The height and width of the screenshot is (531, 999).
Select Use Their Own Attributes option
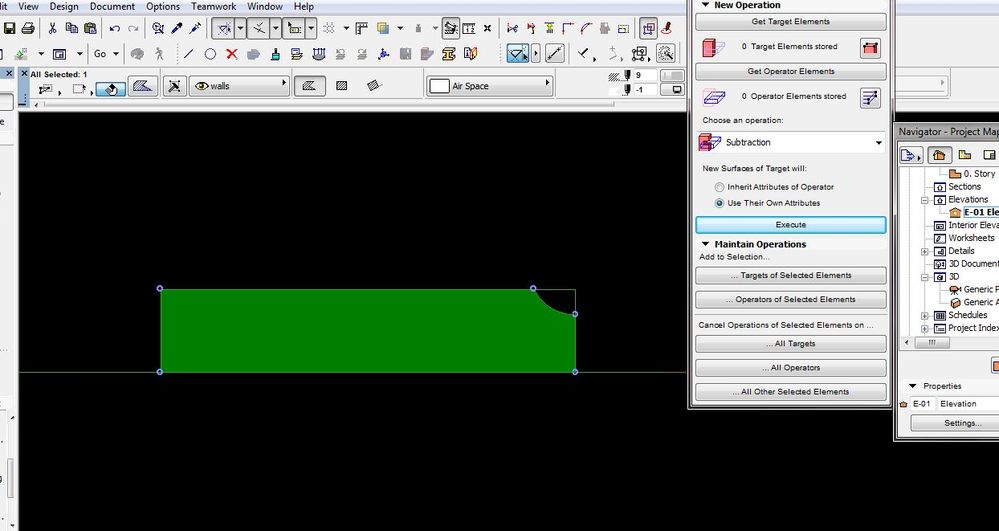(719, 203)
